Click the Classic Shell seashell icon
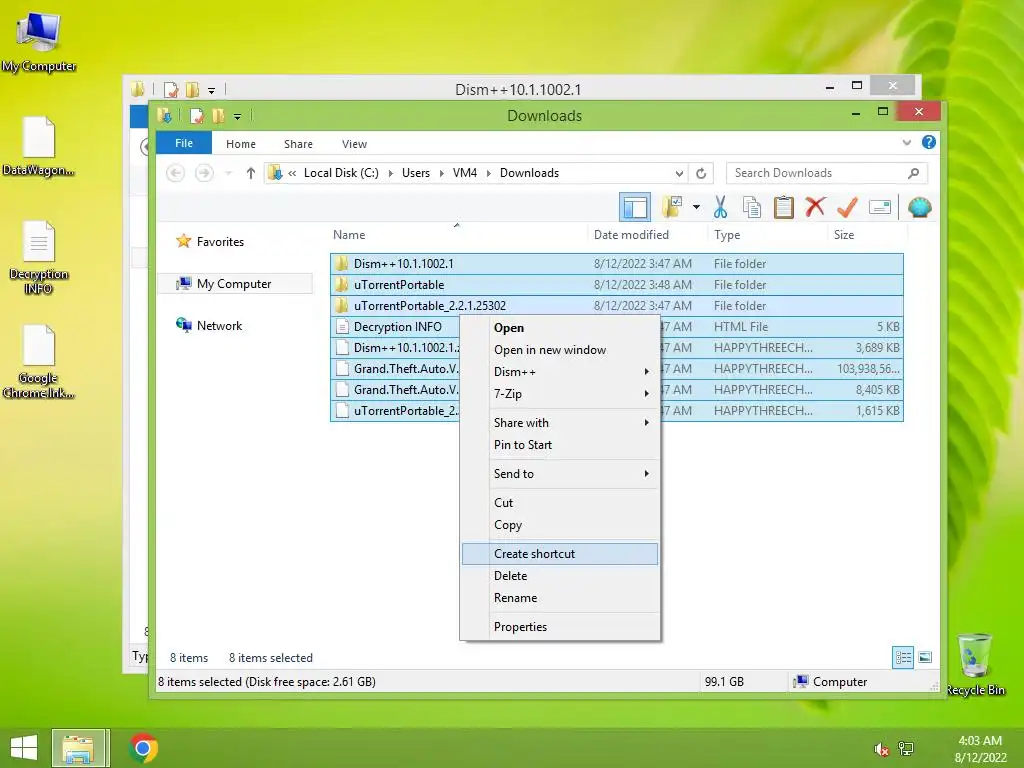1024x768 pixels. point(920,208)
